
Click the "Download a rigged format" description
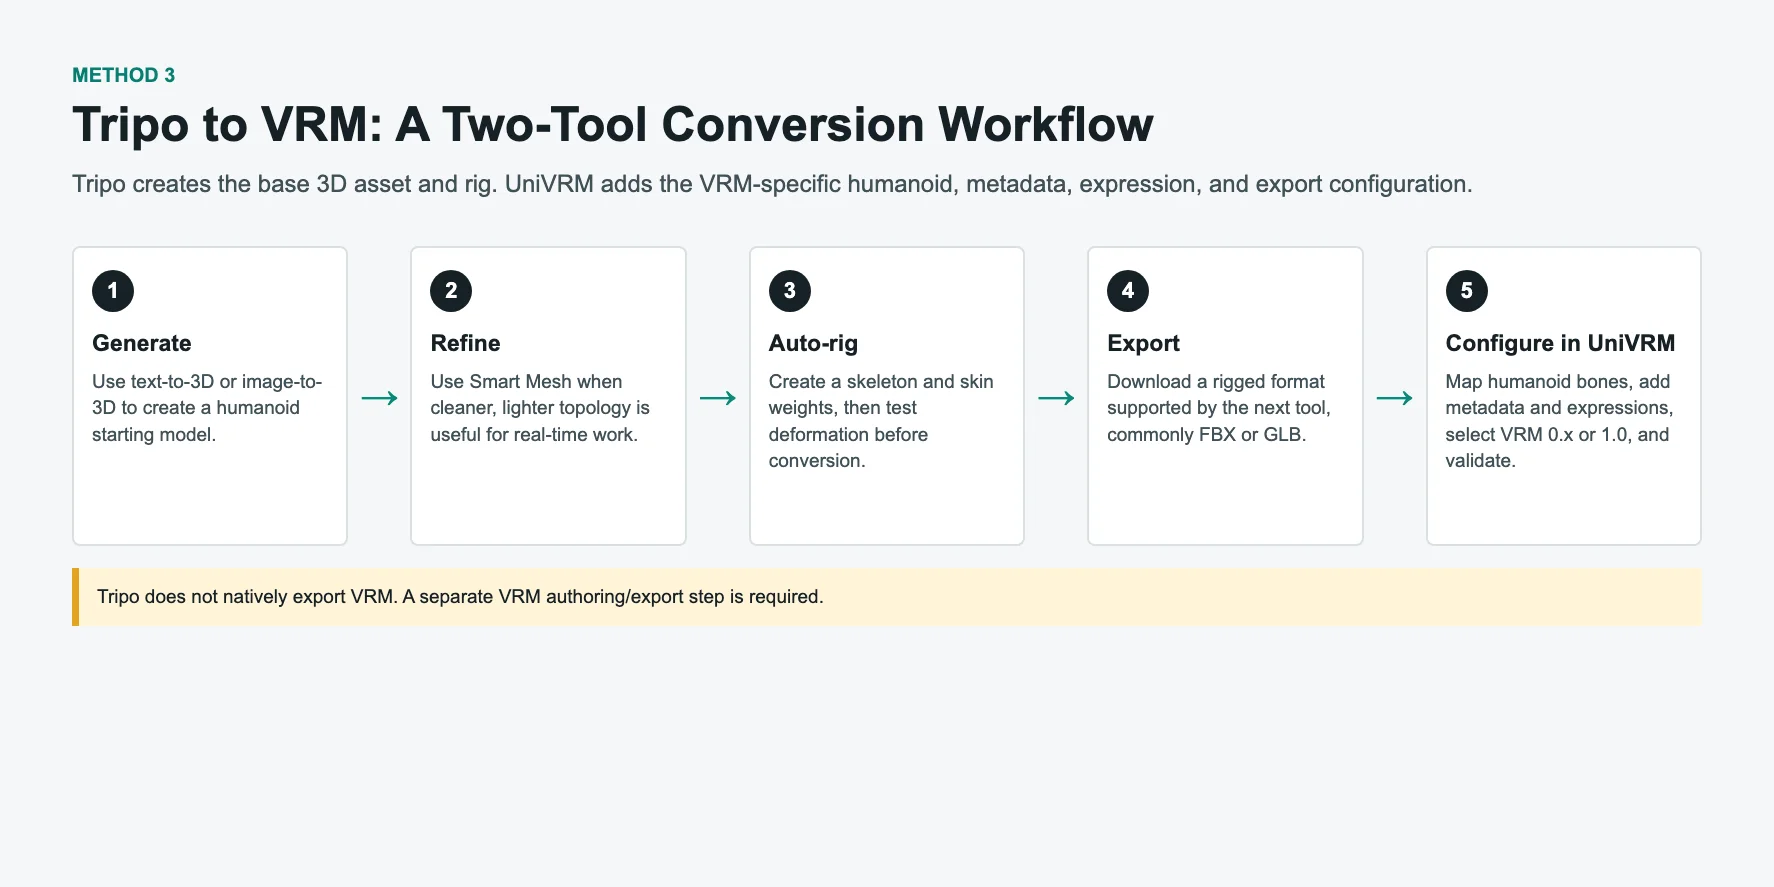point(1219,408)
